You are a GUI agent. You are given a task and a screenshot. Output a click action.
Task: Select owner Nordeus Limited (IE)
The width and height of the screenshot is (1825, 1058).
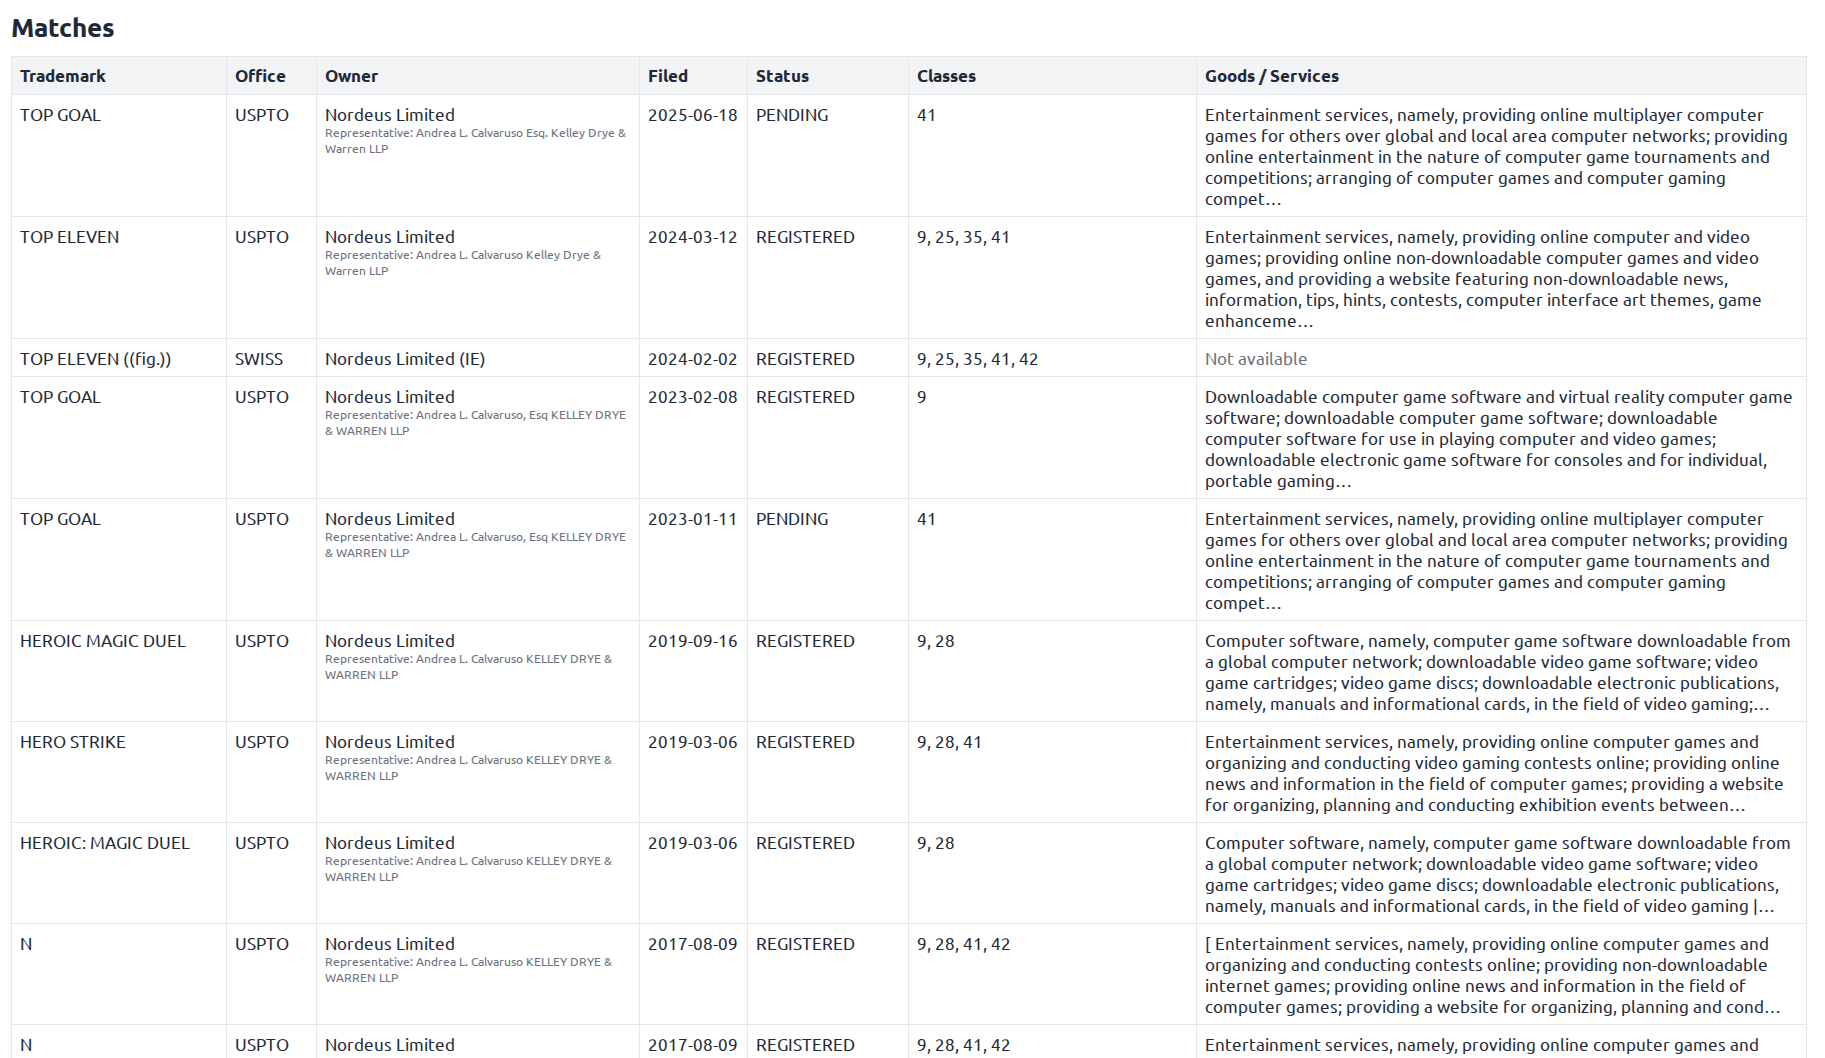pyautogui.click(x=405, y=359)
